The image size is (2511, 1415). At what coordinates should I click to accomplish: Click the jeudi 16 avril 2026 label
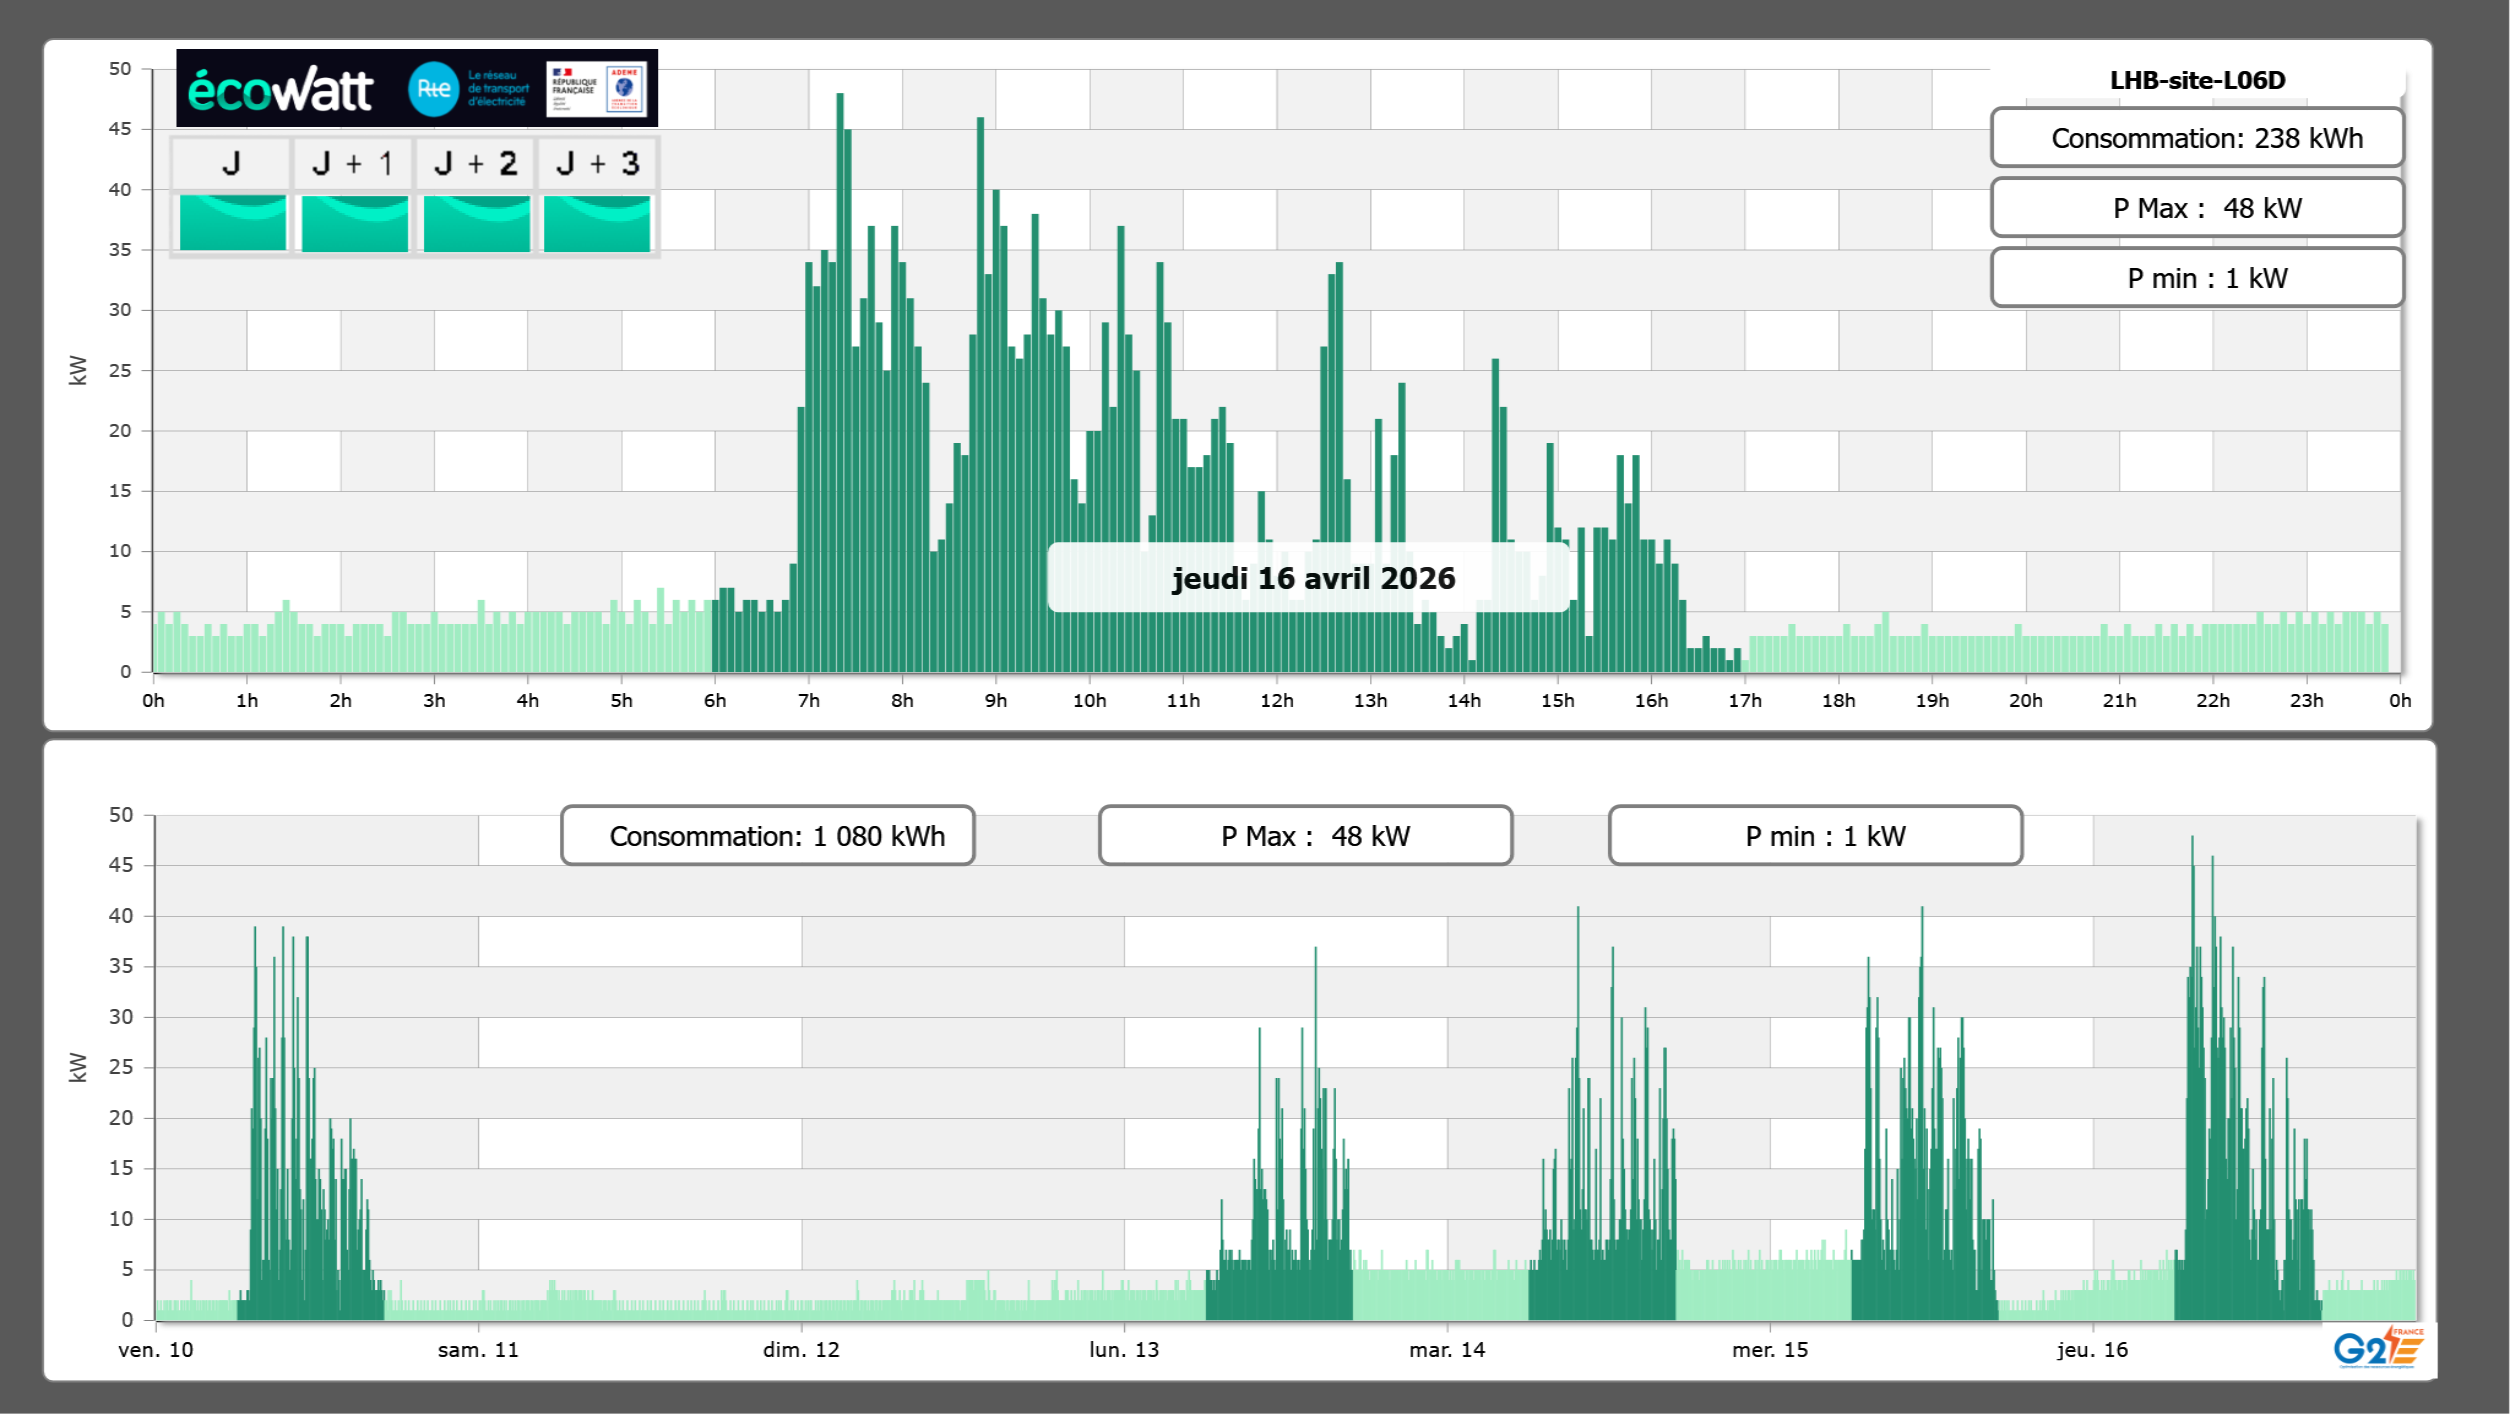click(1312, 578)
